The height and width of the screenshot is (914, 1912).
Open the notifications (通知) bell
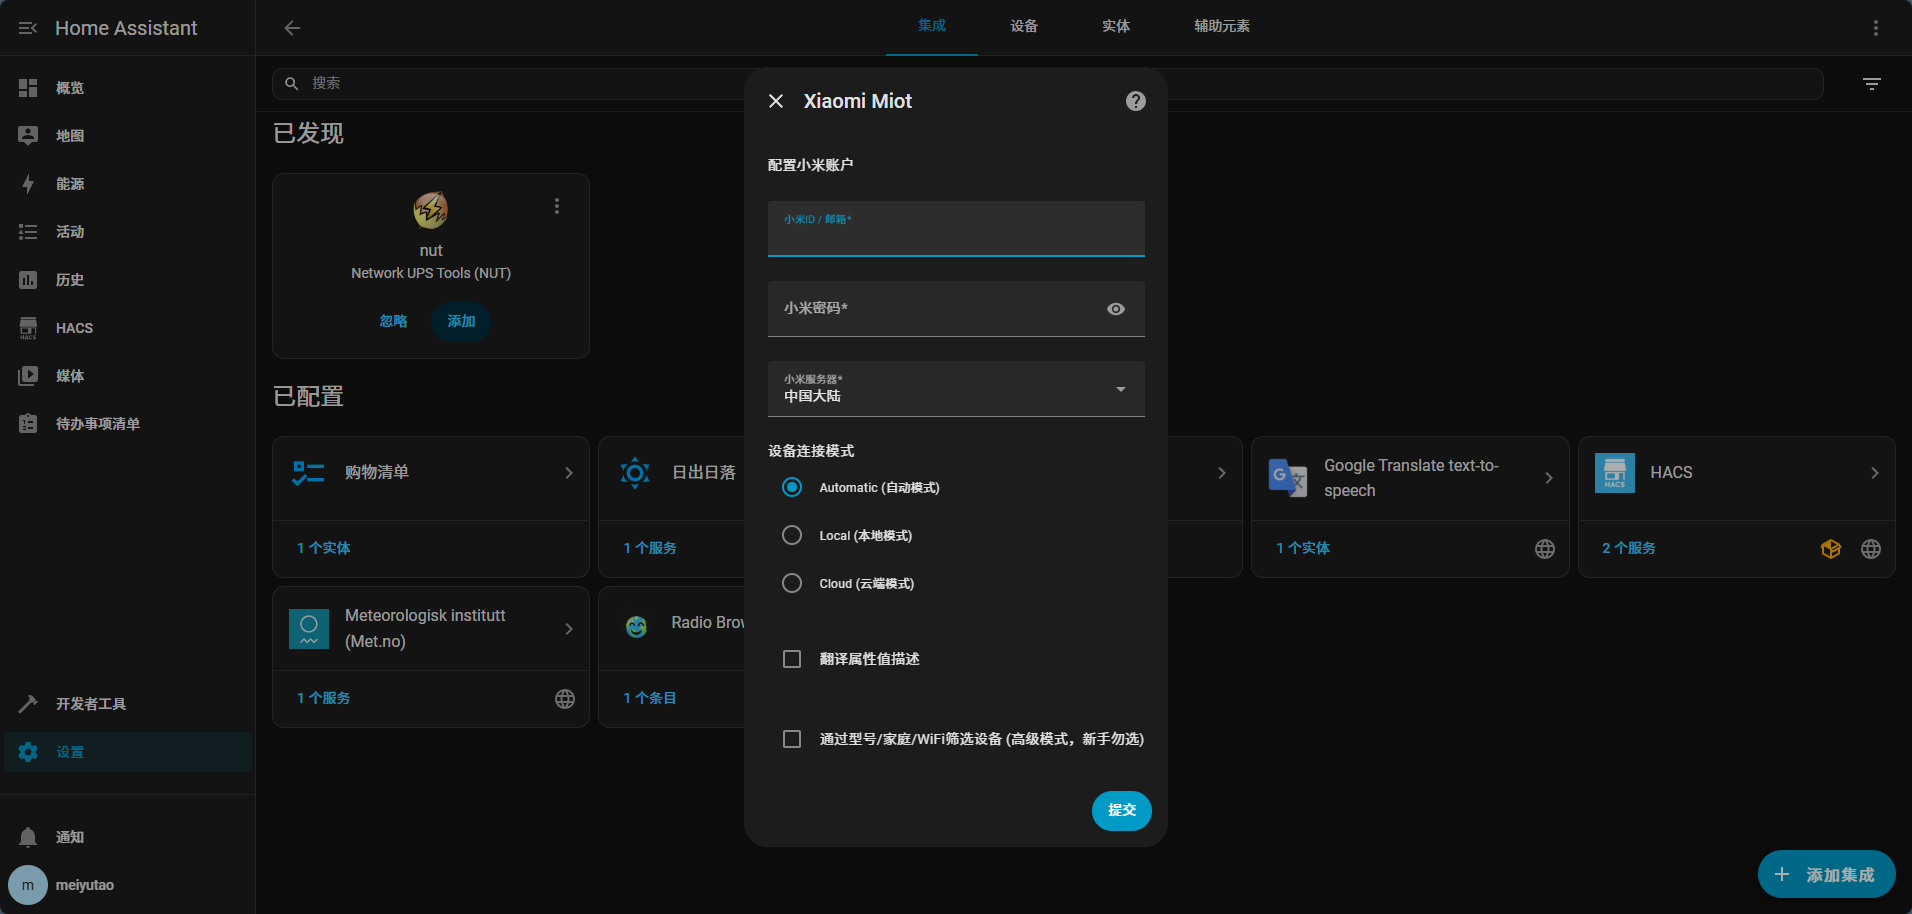[x=28, y=837]
